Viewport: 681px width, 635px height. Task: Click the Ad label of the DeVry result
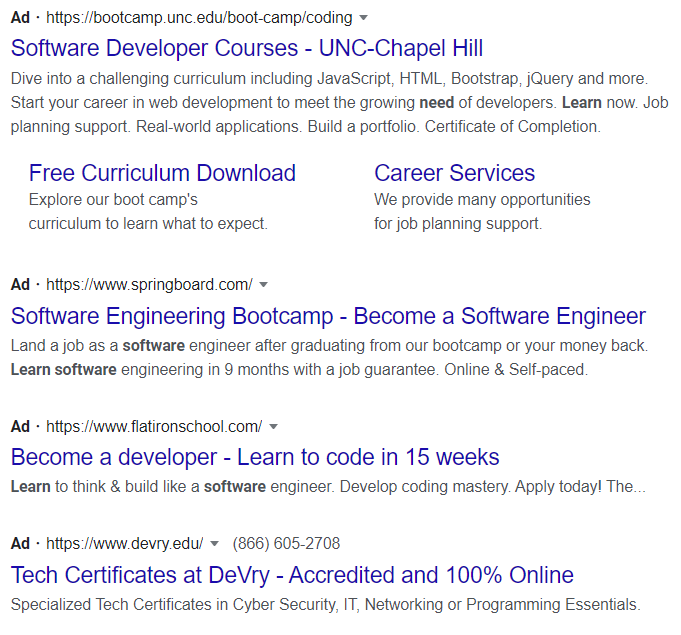[x=20, y=544]
